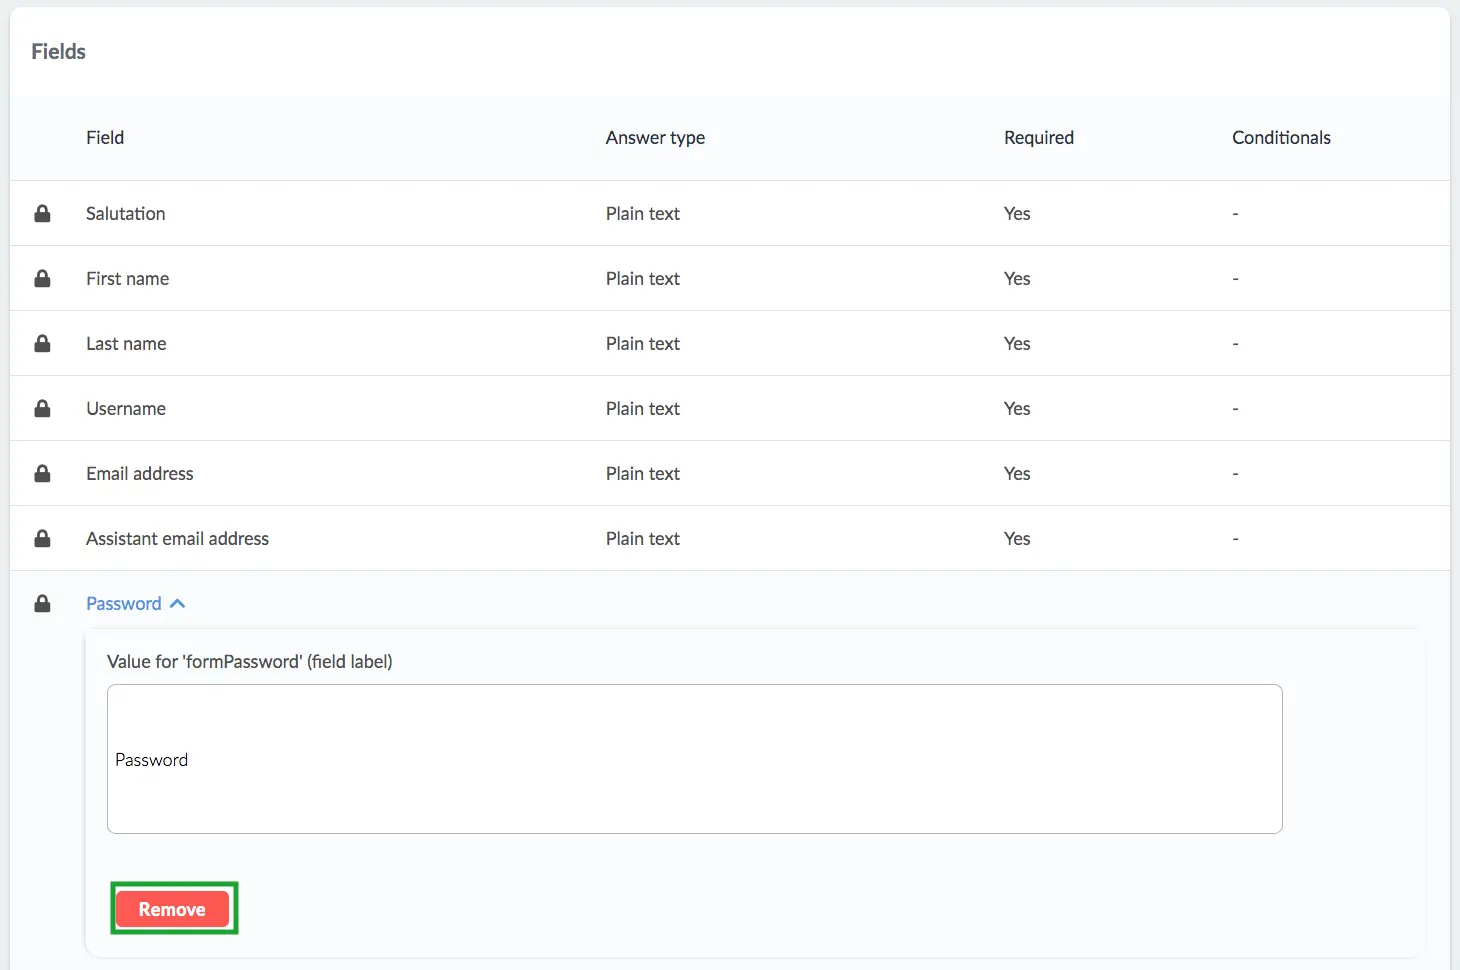
Task: Click Yes in Assistant email address row
Action: pyautogui.click(x=1017, y=538)
